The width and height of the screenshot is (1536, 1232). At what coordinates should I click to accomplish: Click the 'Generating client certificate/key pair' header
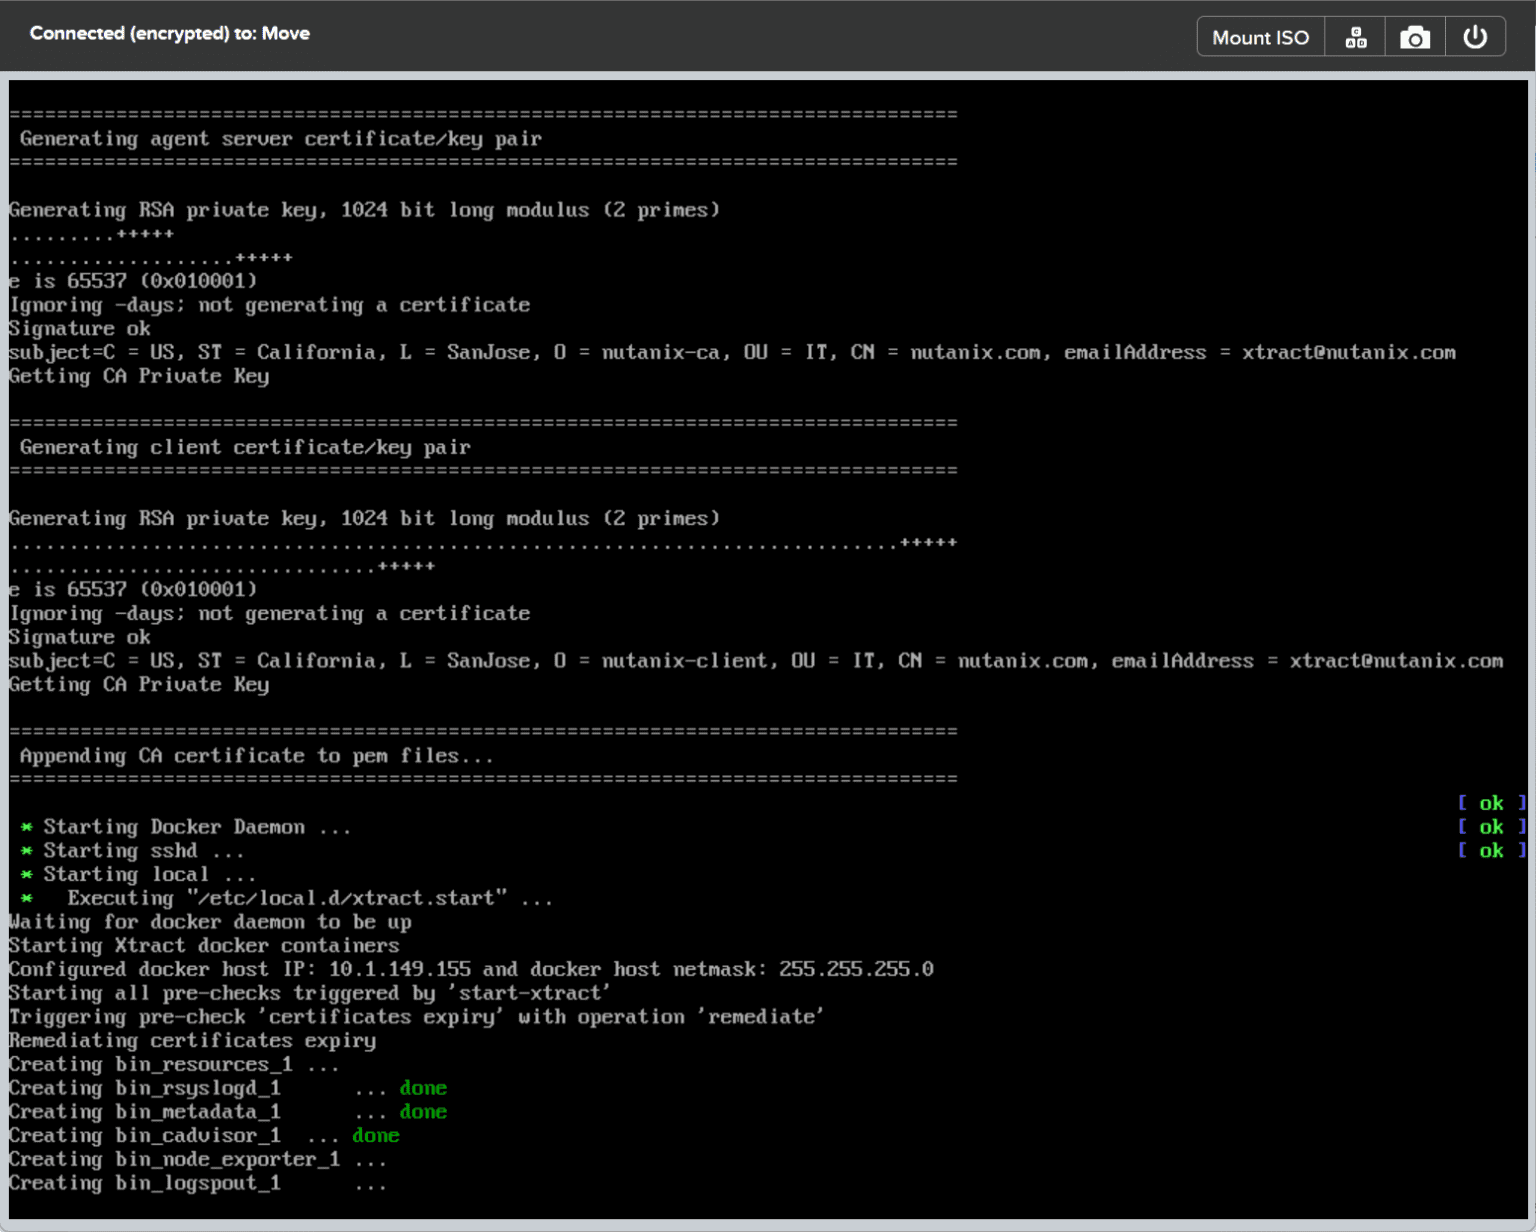coord(242,447)
